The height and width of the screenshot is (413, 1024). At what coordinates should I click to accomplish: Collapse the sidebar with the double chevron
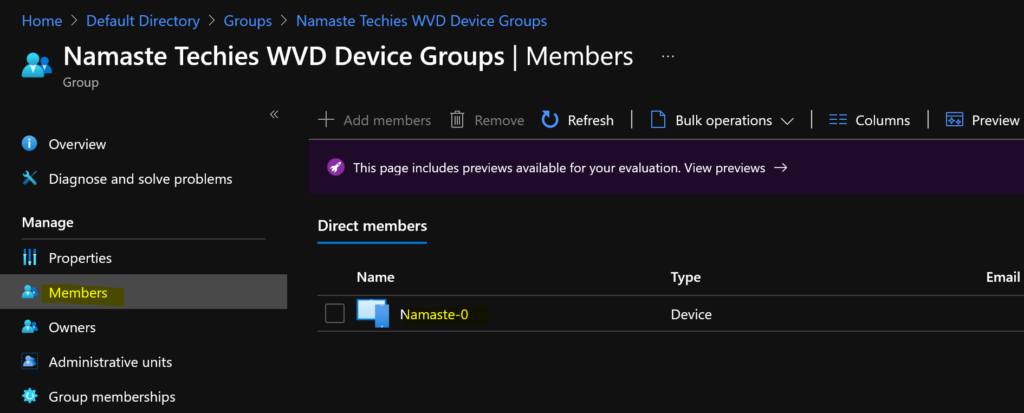tap(274, 114)
